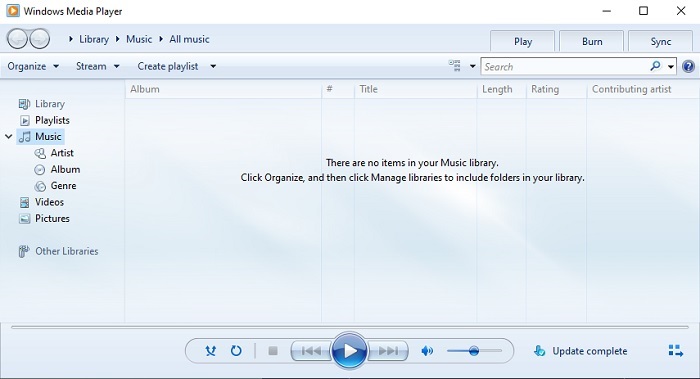This screenshot has height=379, width=700.
Task: Open search options dropdown arrow
Action: click(671, 67)
